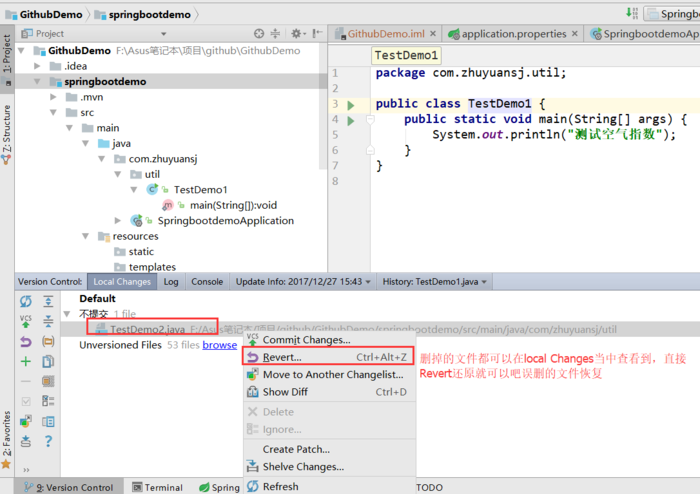Close the application.properties tab

tap(575, 34)
